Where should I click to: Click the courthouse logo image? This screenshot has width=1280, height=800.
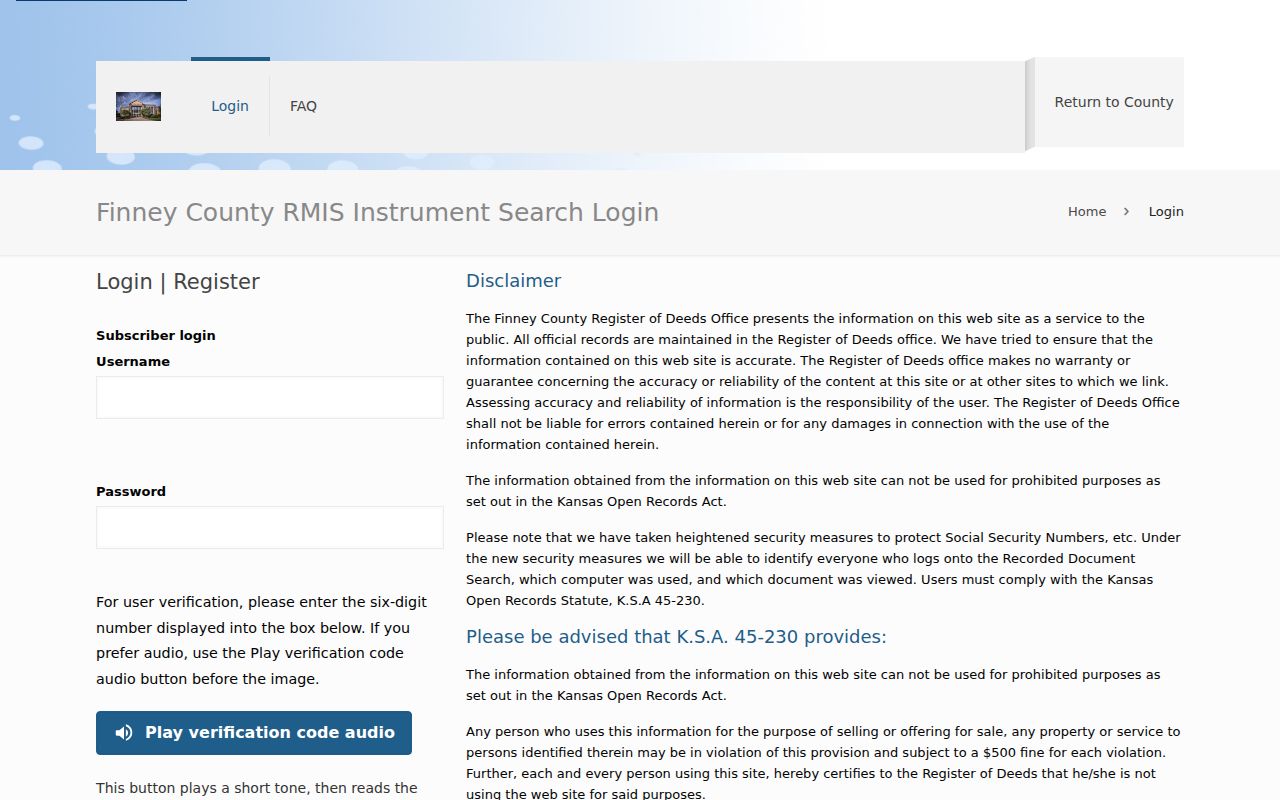pyautogui.click(x=138, y=106)
